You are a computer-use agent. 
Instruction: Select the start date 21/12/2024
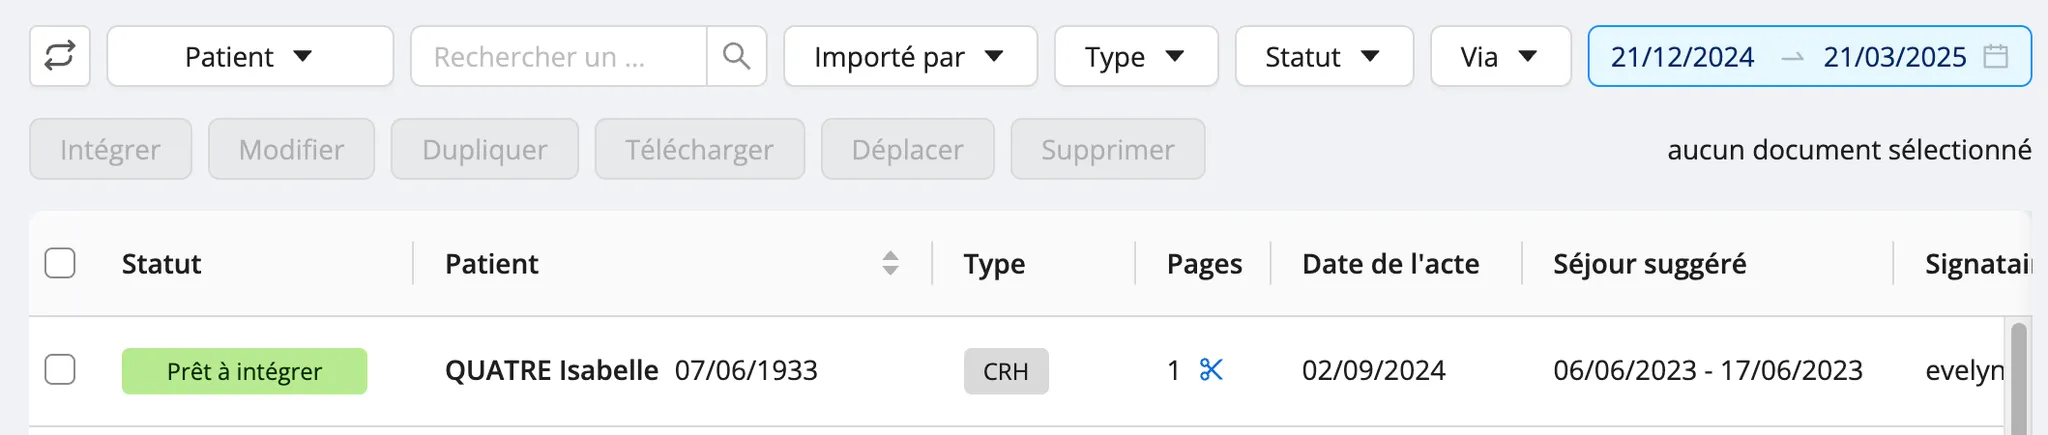point(1682,57)
